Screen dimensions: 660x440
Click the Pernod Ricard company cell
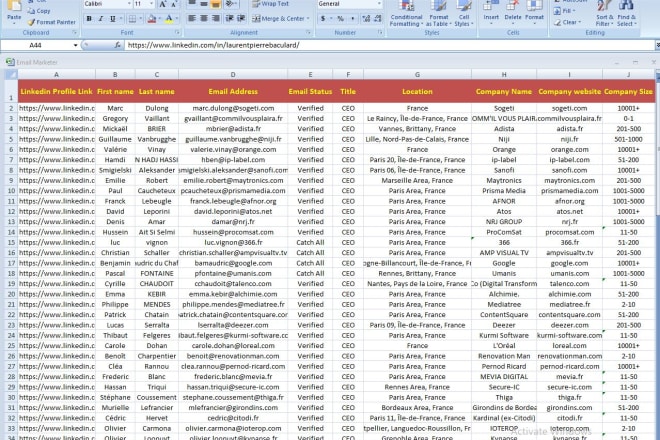504,366
